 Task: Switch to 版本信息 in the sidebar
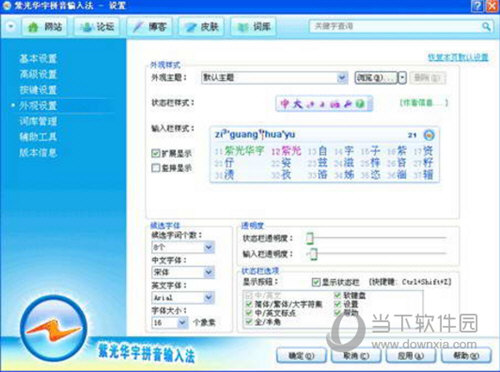point(38,153)
